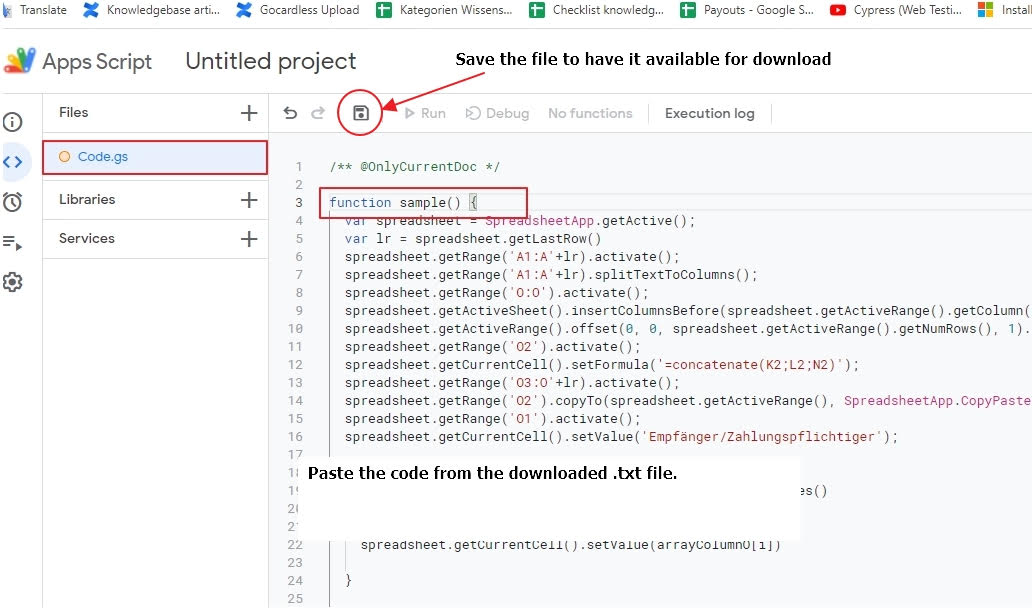Click the Undo arrow icon
This screenshot has width=1034, height=614.
tap(290, 113)
